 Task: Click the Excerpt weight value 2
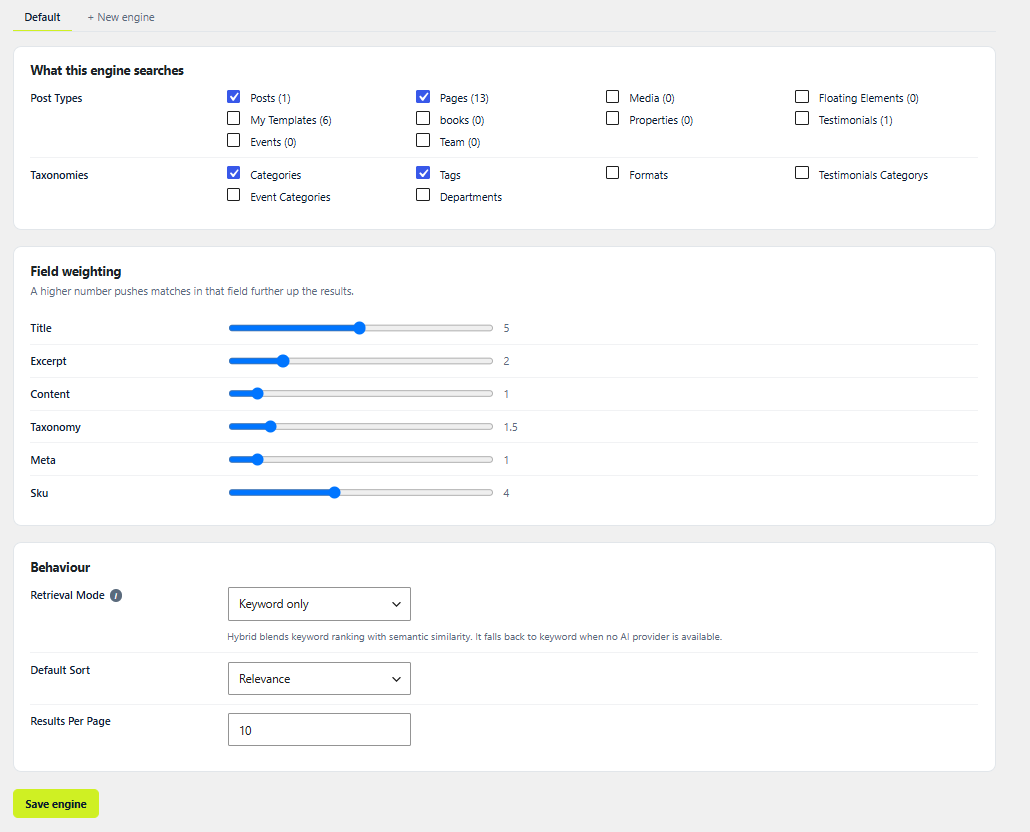point(506,361)
